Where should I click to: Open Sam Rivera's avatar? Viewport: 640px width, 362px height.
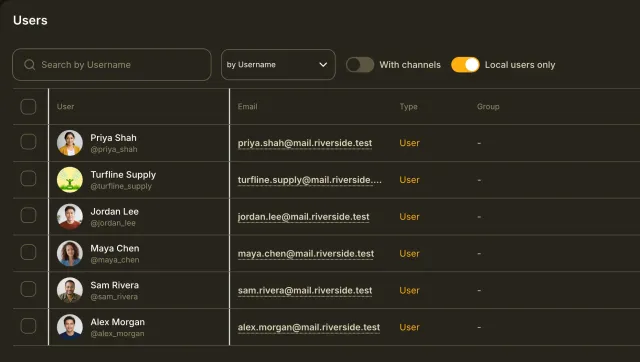[x=70, y=290]
